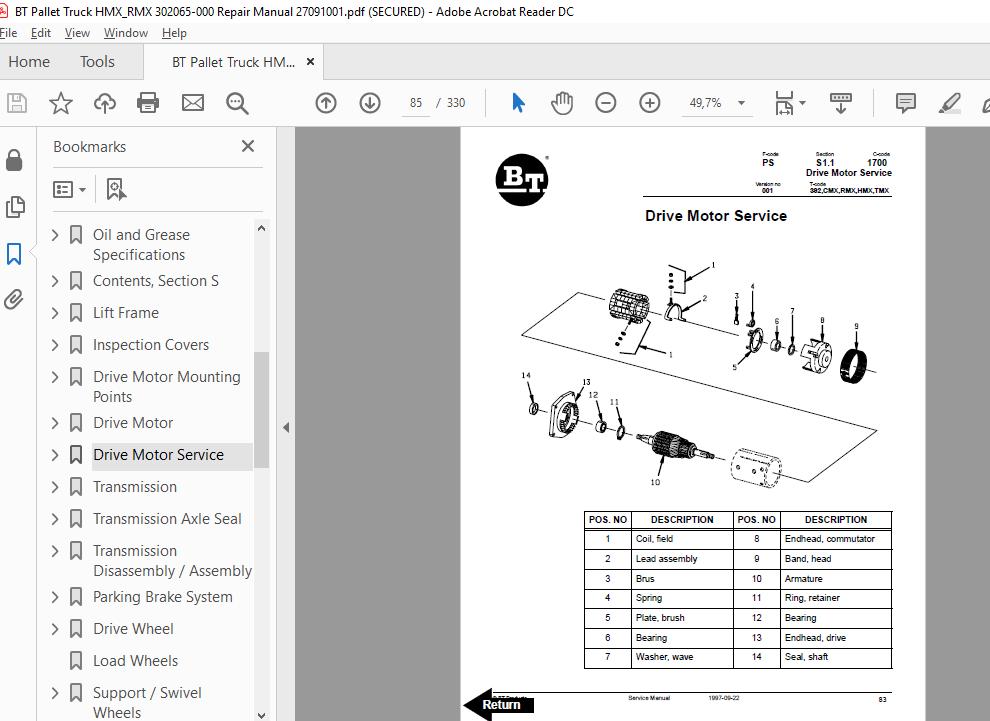Switch to the Home tab
The width and height of the screenshot is (990, 721).
[x=29, y=62]
